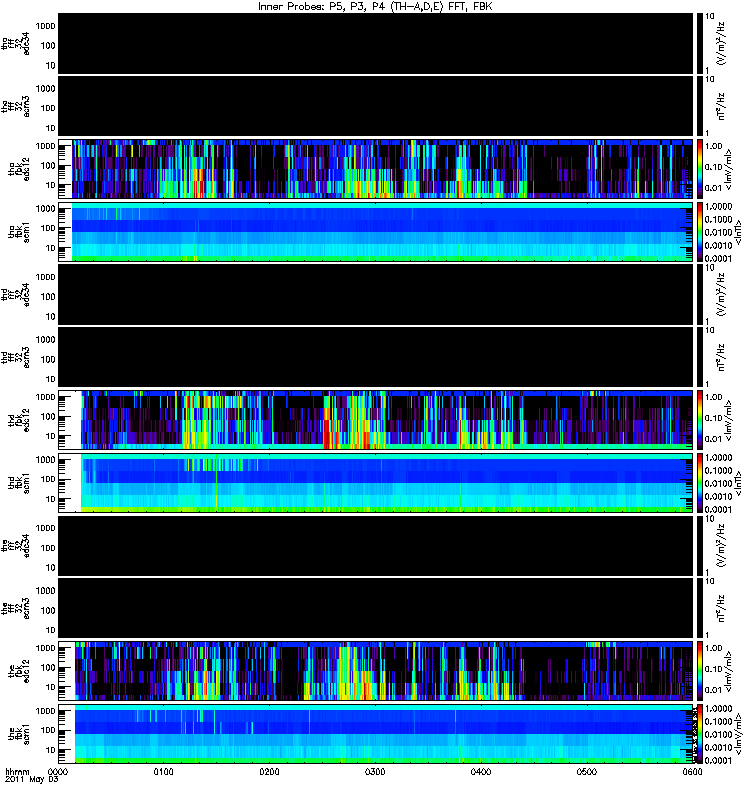Click the '100' frequency tick of thd fbk edc12
Image resolution: width=750 pixels, height=800 pixels.
click(x=48, y=417)
